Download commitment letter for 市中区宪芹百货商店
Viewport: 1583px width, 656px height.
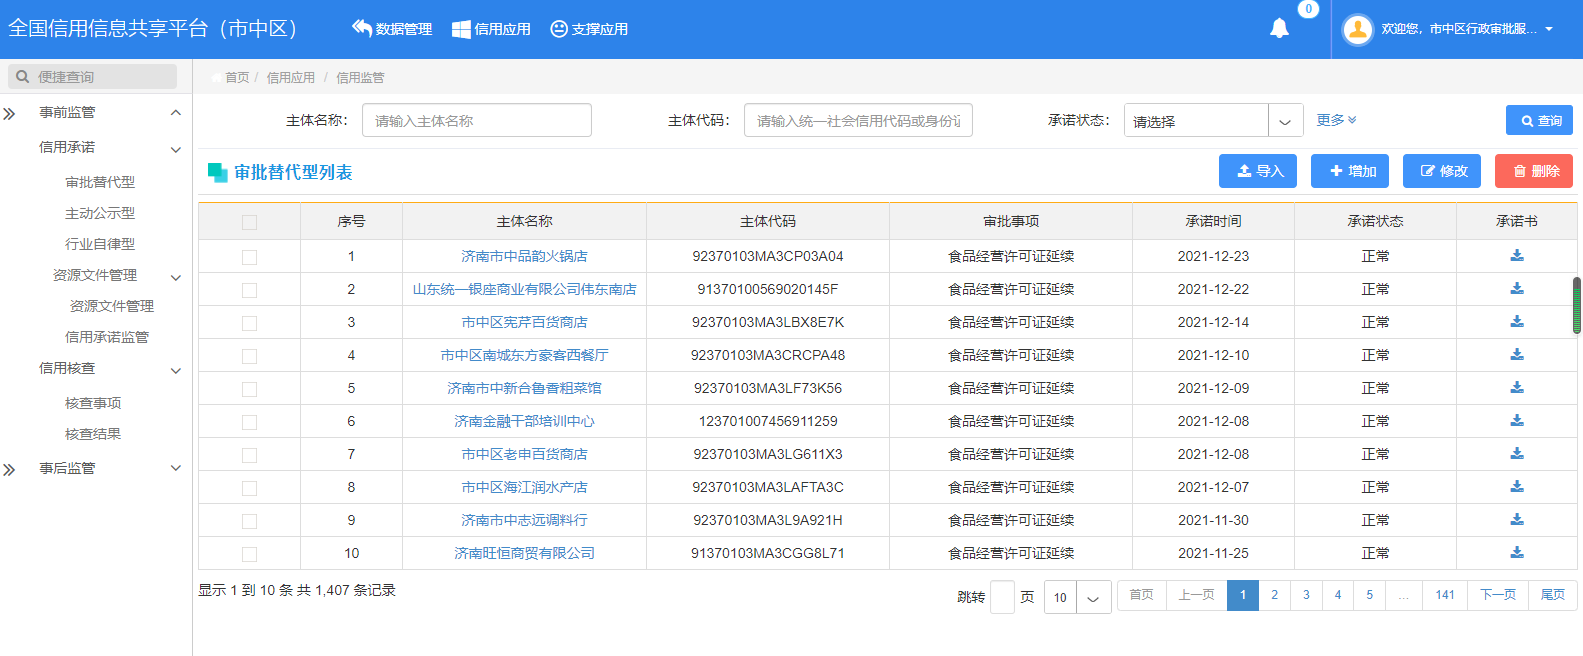click(1517, 322)
